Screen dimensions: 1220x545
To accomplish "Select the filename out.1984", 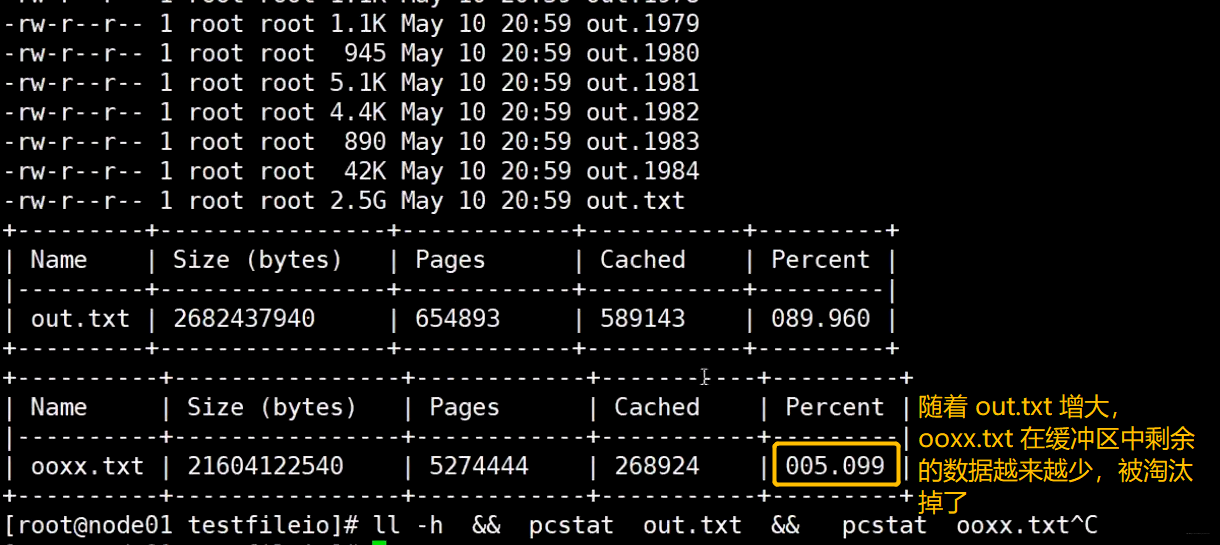I will click(x=643, y=171).
